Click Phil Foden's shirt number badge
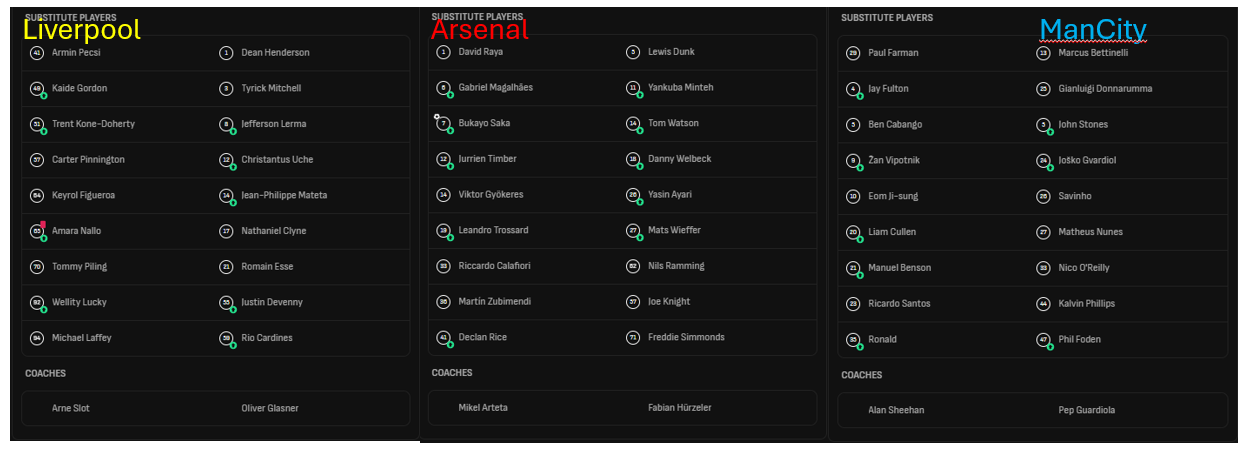Image resolution: width=1246 pixels, height=450 pixels. coord(1043,340)
